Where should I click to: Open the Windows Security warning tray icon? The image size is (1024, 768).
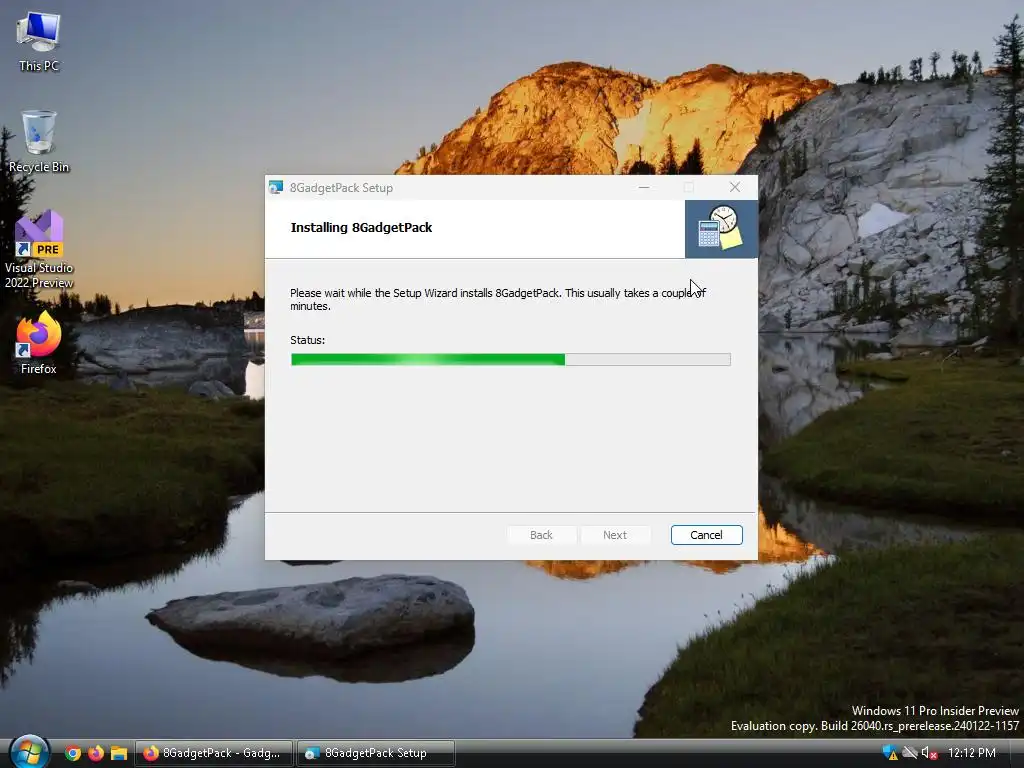pyautogui.click(x=889, y=753)
